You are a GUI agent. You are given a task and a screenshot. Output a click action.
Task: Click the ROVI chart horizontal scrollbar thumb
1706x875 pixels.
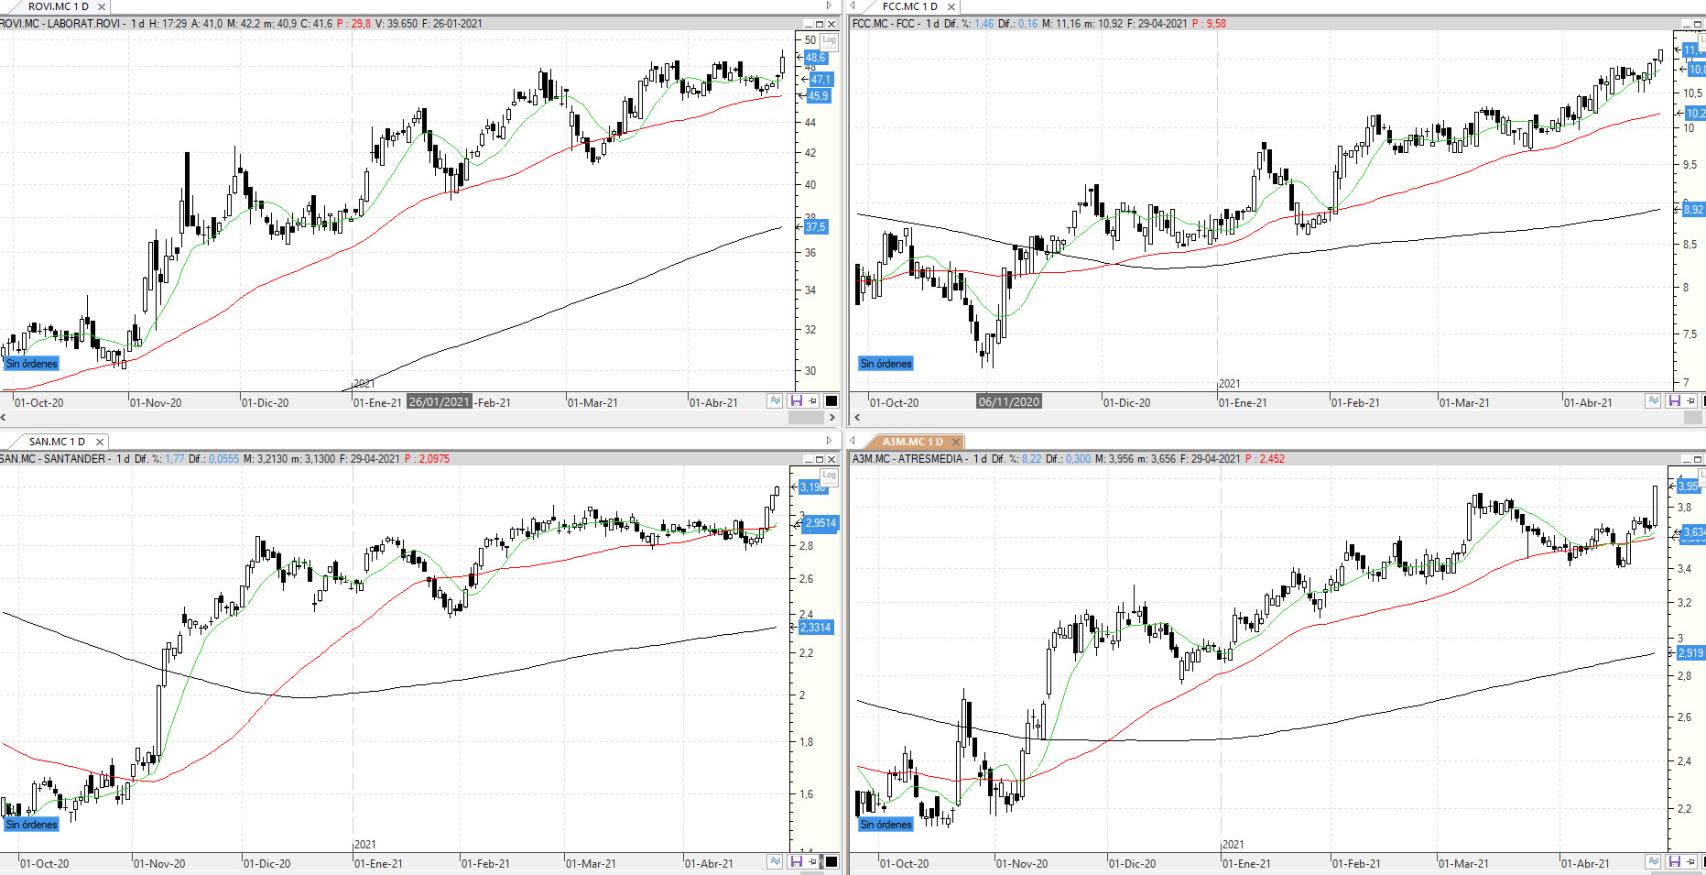[805, 418]
